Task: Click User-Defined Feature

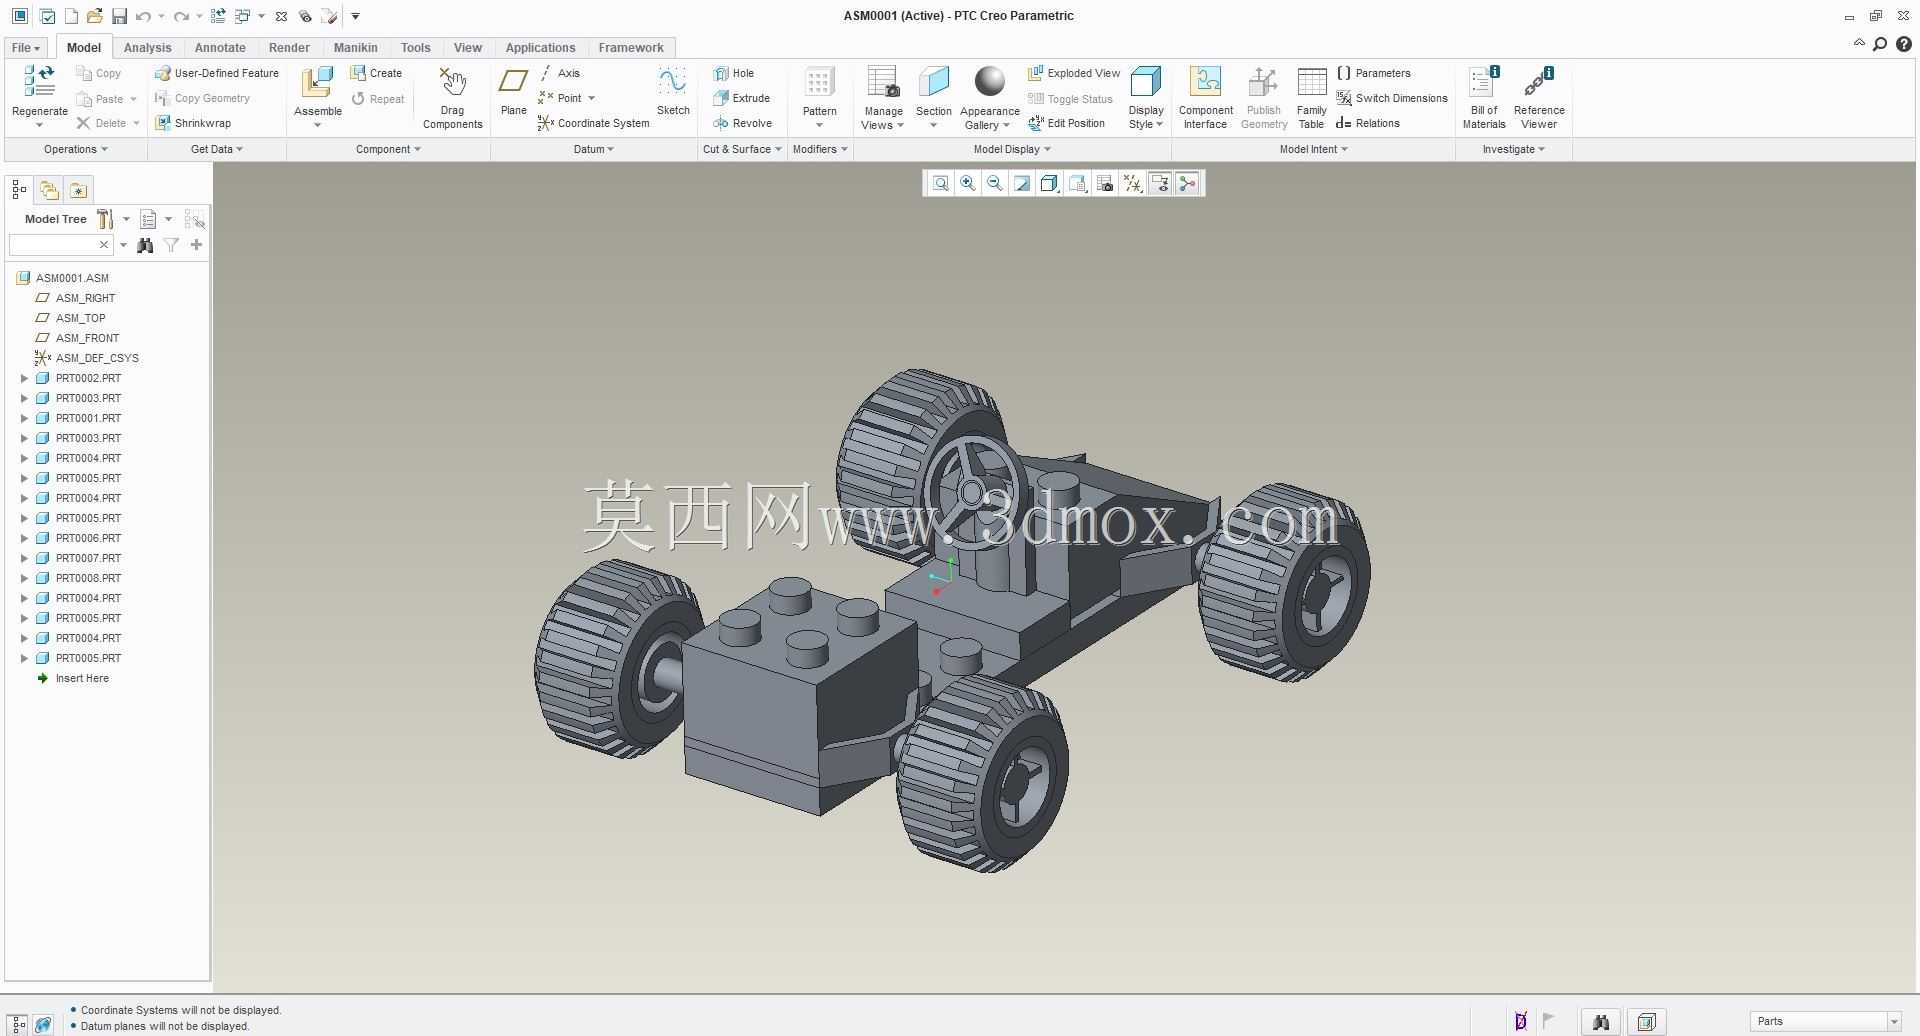Action: [217, 73]
